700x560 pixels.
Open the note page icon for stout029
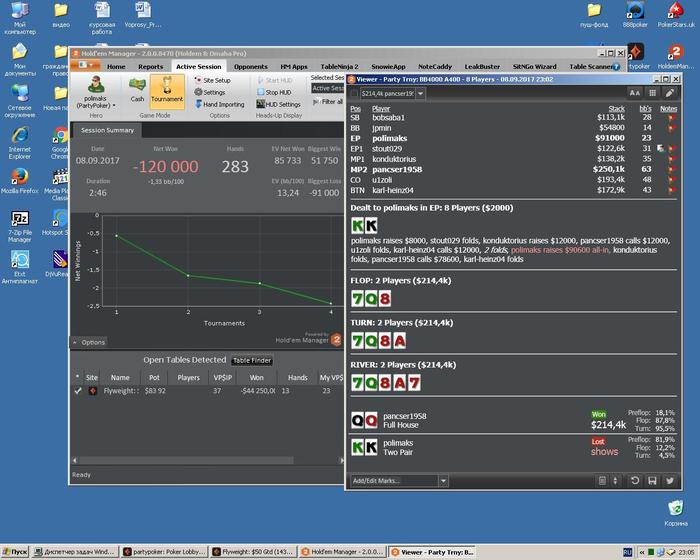(x=661, y=148)
